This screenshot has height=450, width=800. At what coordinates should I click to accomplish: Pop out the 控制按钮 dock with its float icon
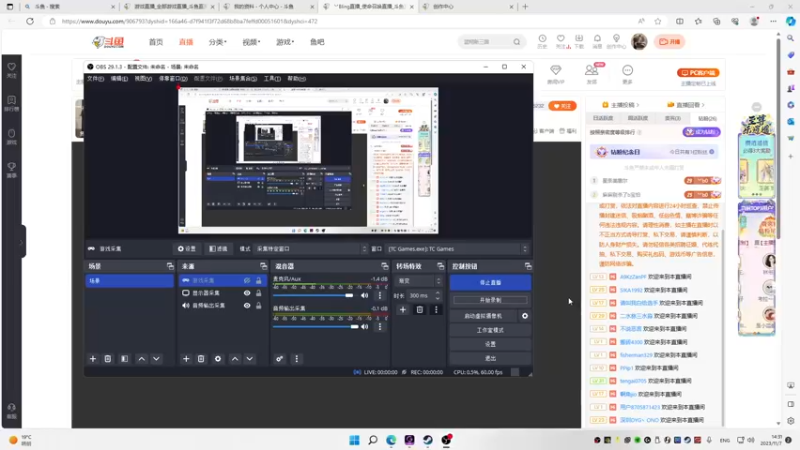tap(528, 266)
